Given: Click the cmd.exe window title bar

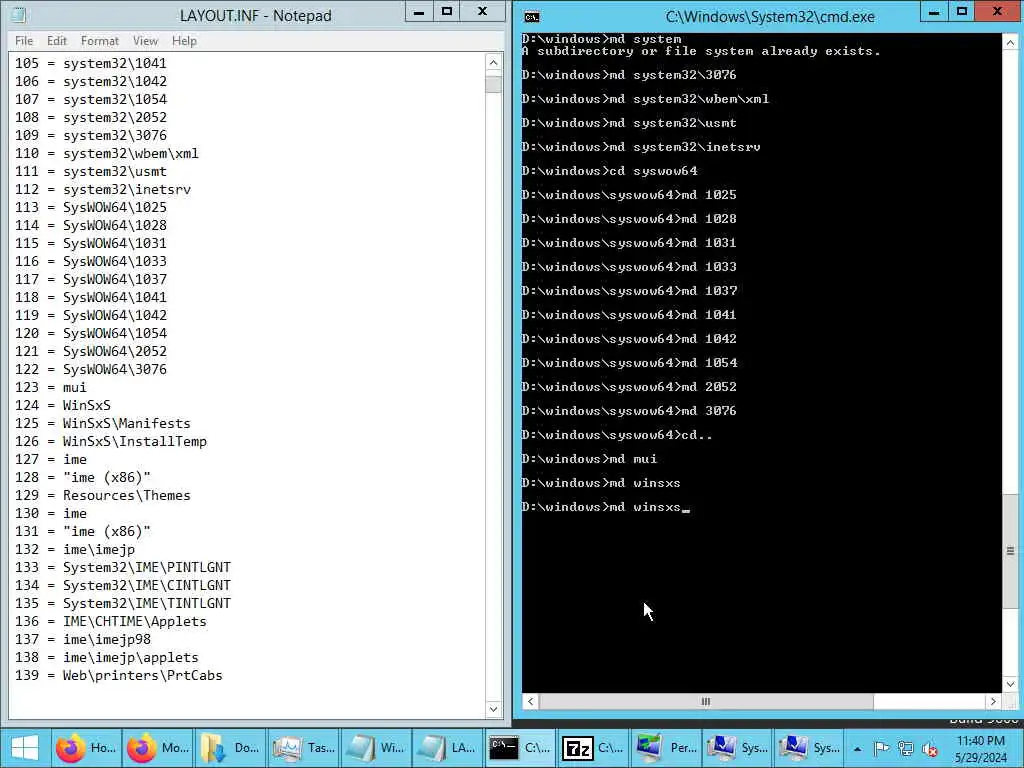Looking at the screenshot, I should [x=769, y=16].
